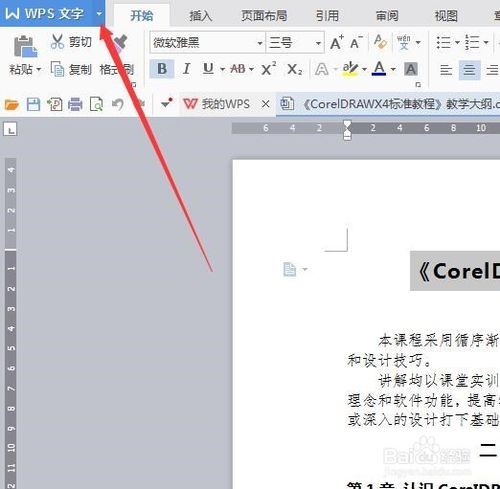The height and width of the screenshot is (489, 500).
Task: Save document with floppy disk icon
Action: [x=33, y=105]
